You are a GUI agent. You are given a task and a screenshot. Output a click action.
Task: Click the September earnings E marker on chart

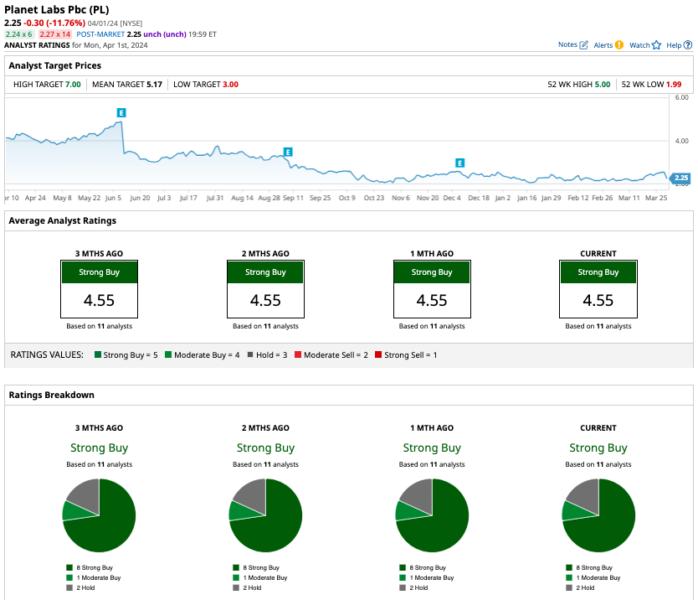[x=288, y=152]
